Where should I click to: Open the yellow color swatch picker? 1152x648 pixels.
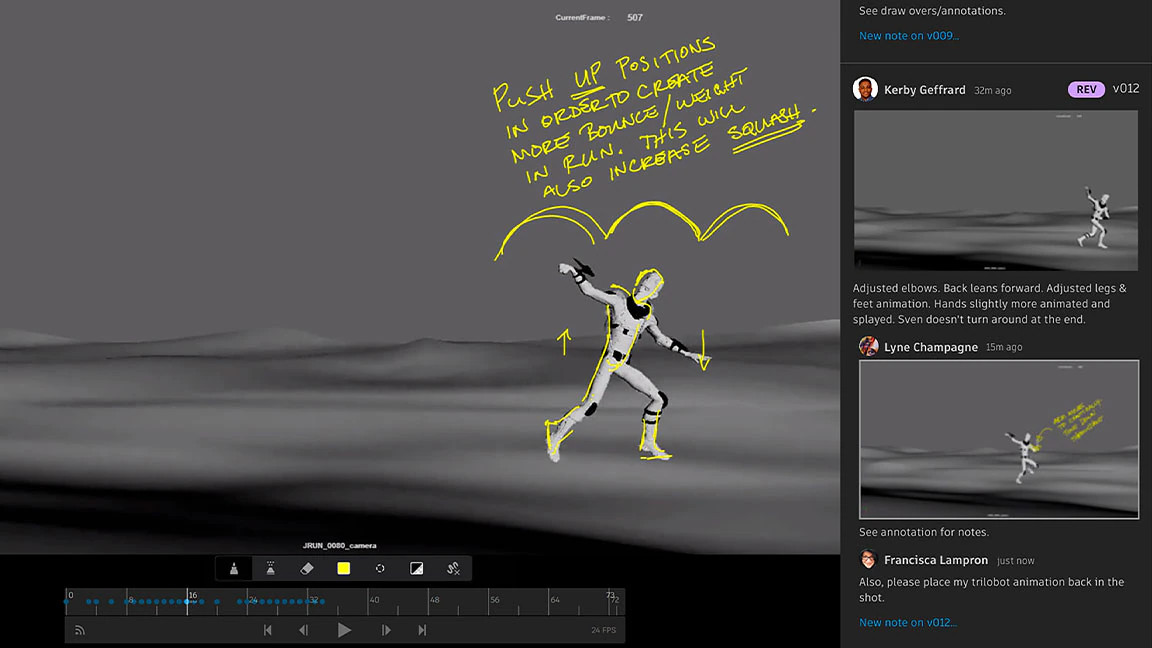pos(343,569)
